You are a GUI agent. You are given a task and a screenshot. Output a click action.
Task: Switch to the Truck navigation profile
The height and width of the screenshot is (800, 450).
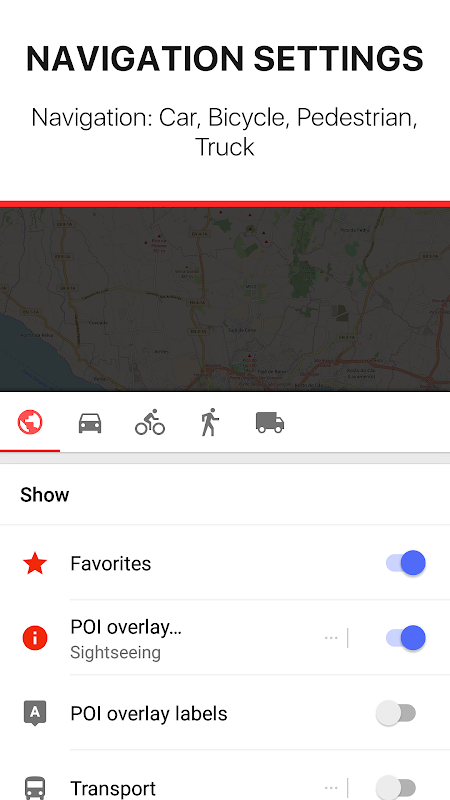click(270, 423)
